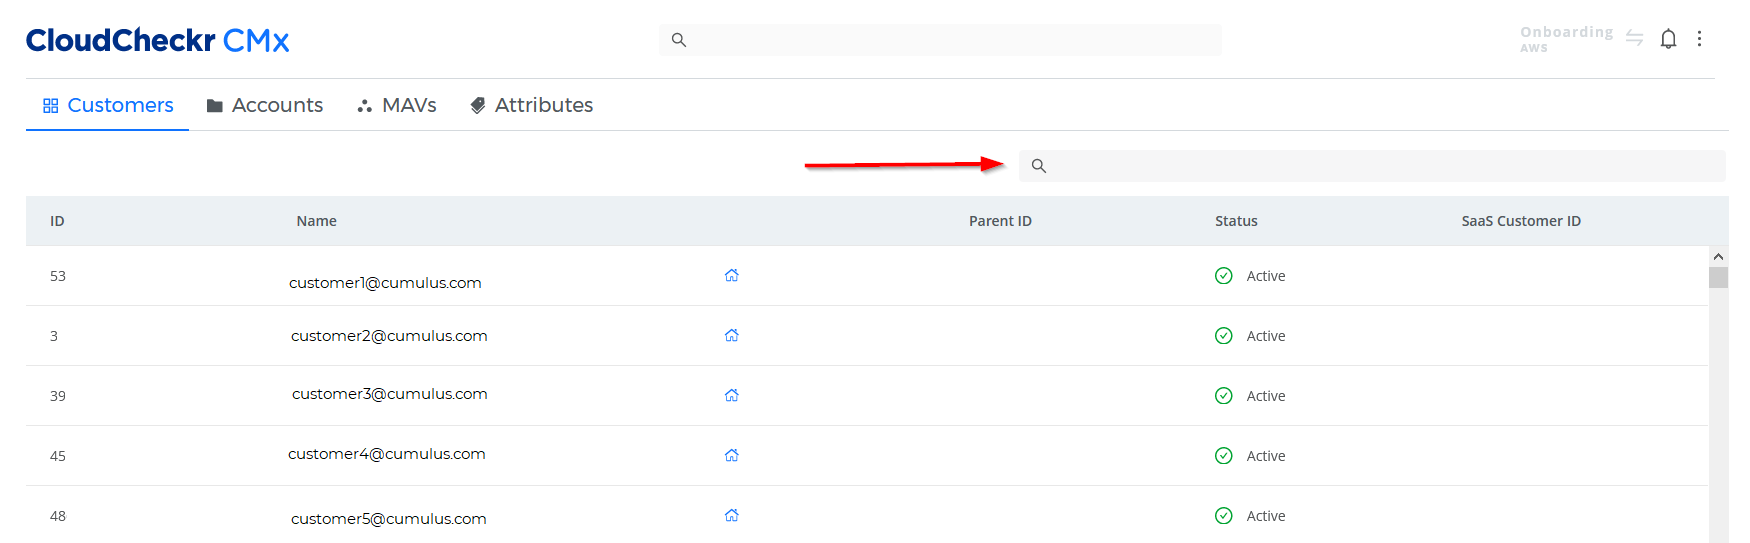Switch to the MAVs tab

[397, 105]
